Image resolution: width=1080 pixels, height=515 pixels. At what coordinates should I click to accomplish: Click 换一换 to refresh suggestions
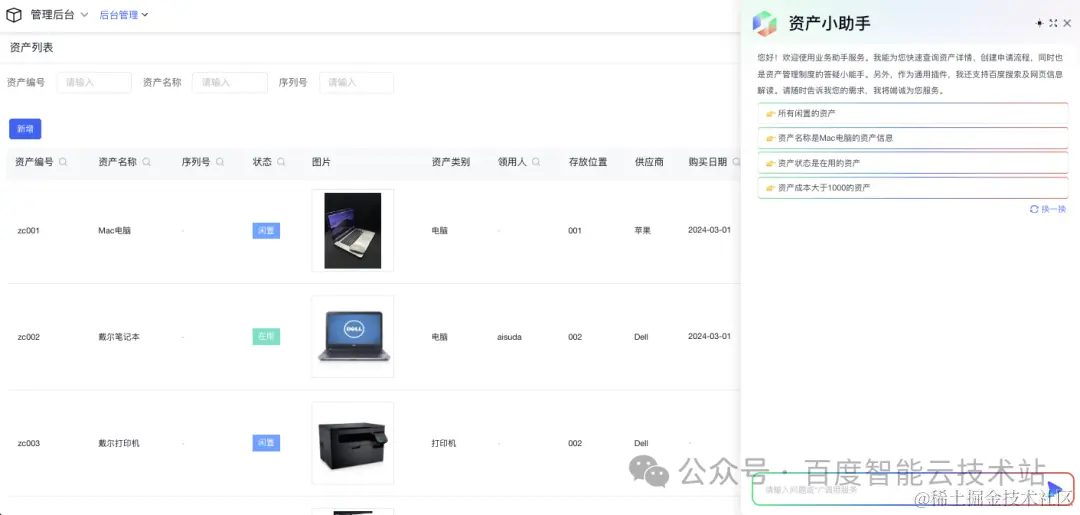[1048, 209]
